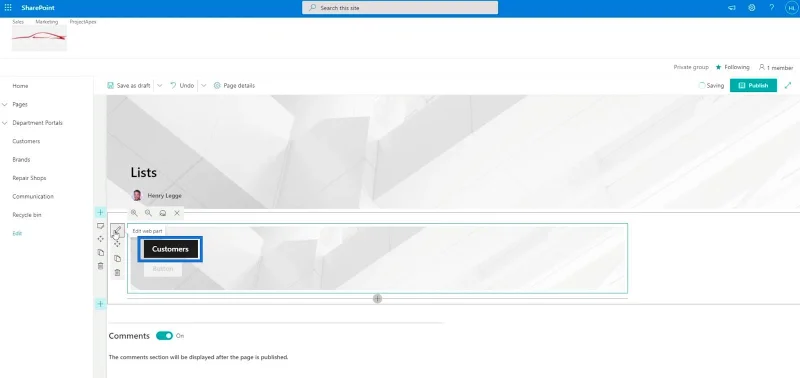This screenshot has height=378, width=800.
Task: Click Save as draft
Action: click(129, 86)
